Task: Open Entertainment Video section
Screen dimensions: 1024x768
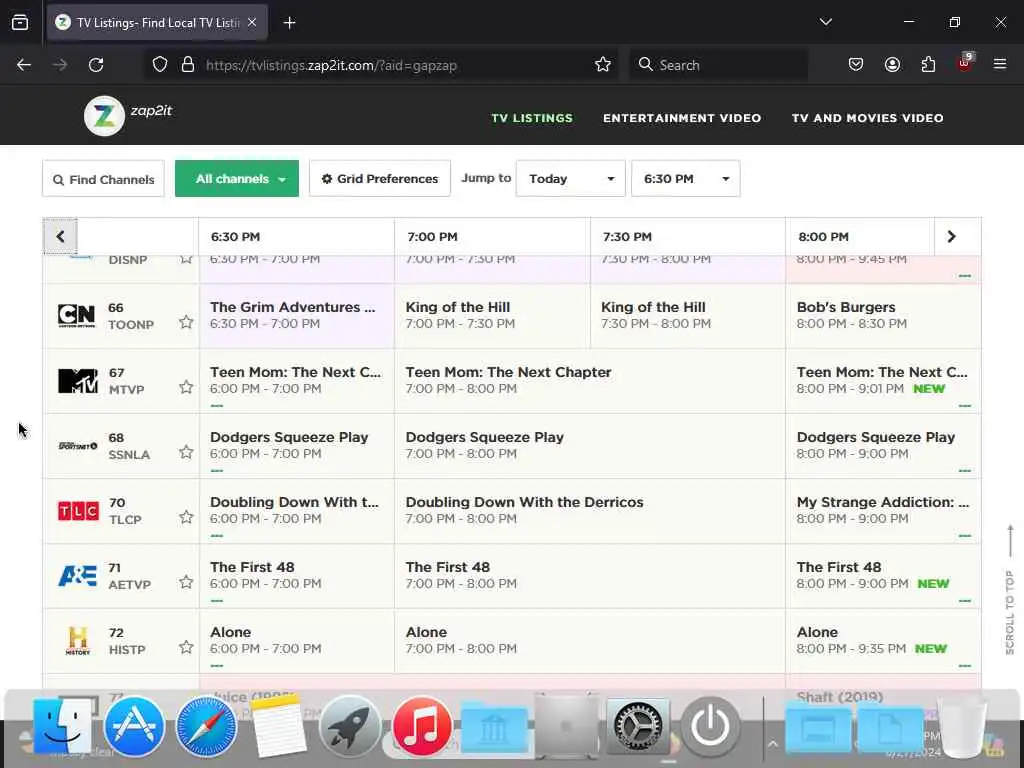Action: 682,118
